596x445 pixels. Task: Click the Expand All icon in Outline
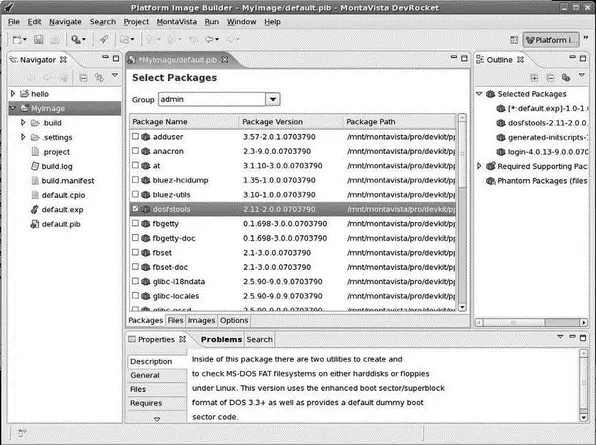tap(534, 78)
